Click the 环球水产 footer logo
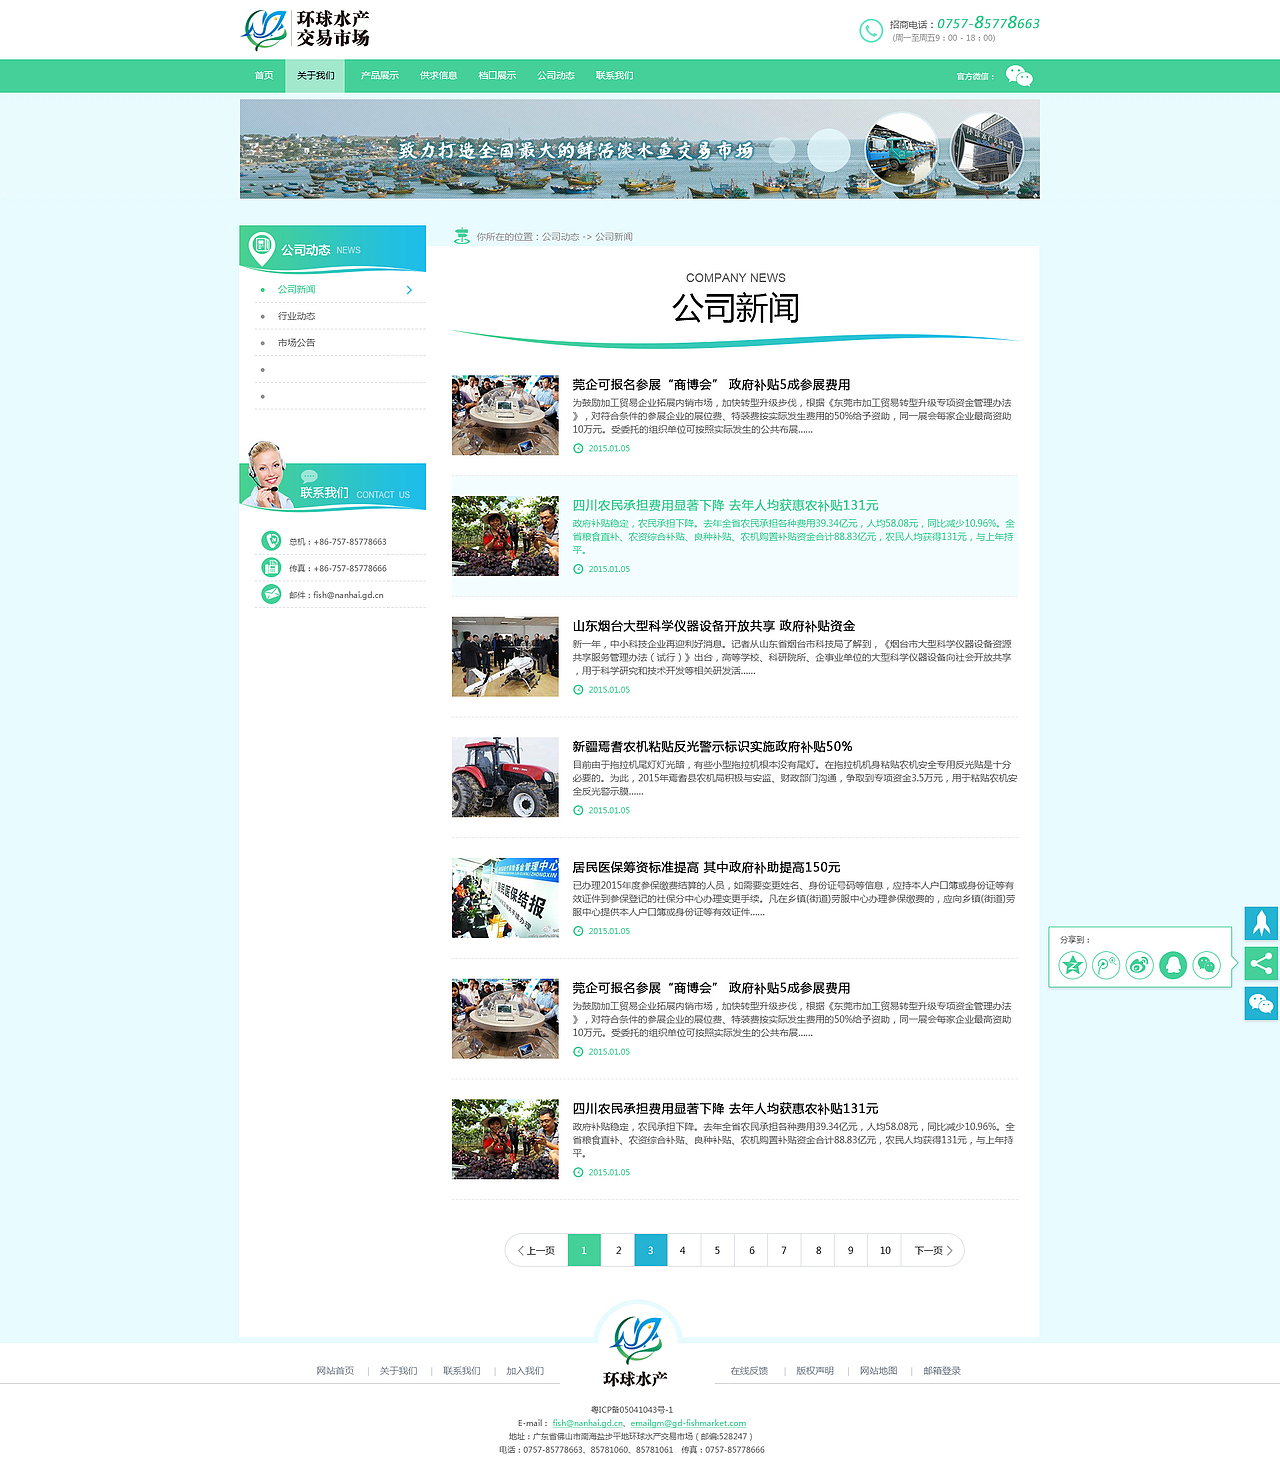The width and height of the screenshot is (1280, 1472). click(x=637, y=1349)
